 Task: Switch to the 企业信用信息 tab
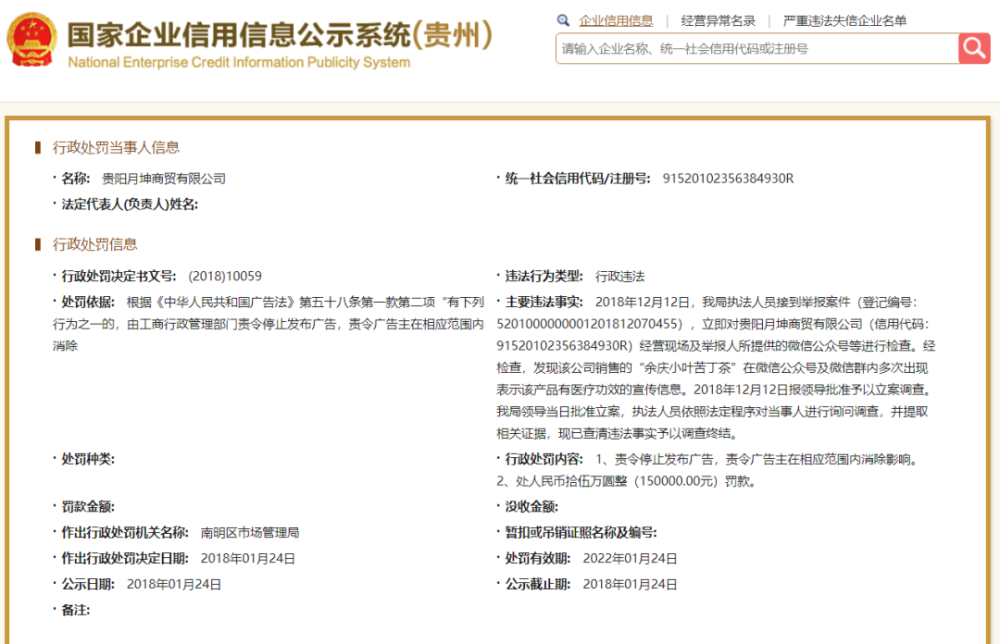coord(616,20)
